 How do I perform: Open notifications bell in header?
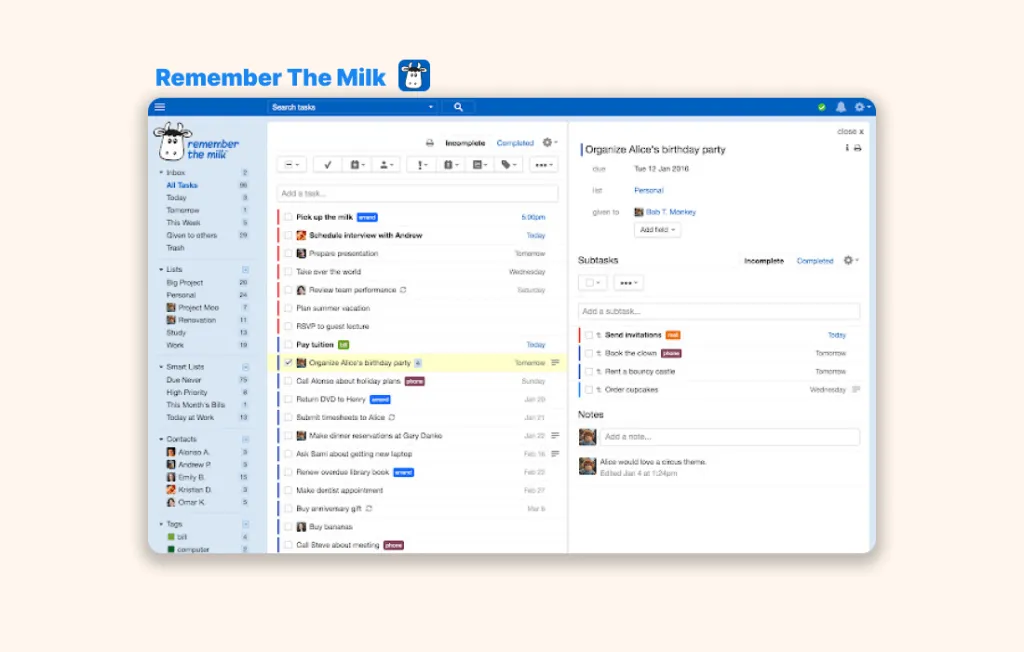[x=840, y=107]
